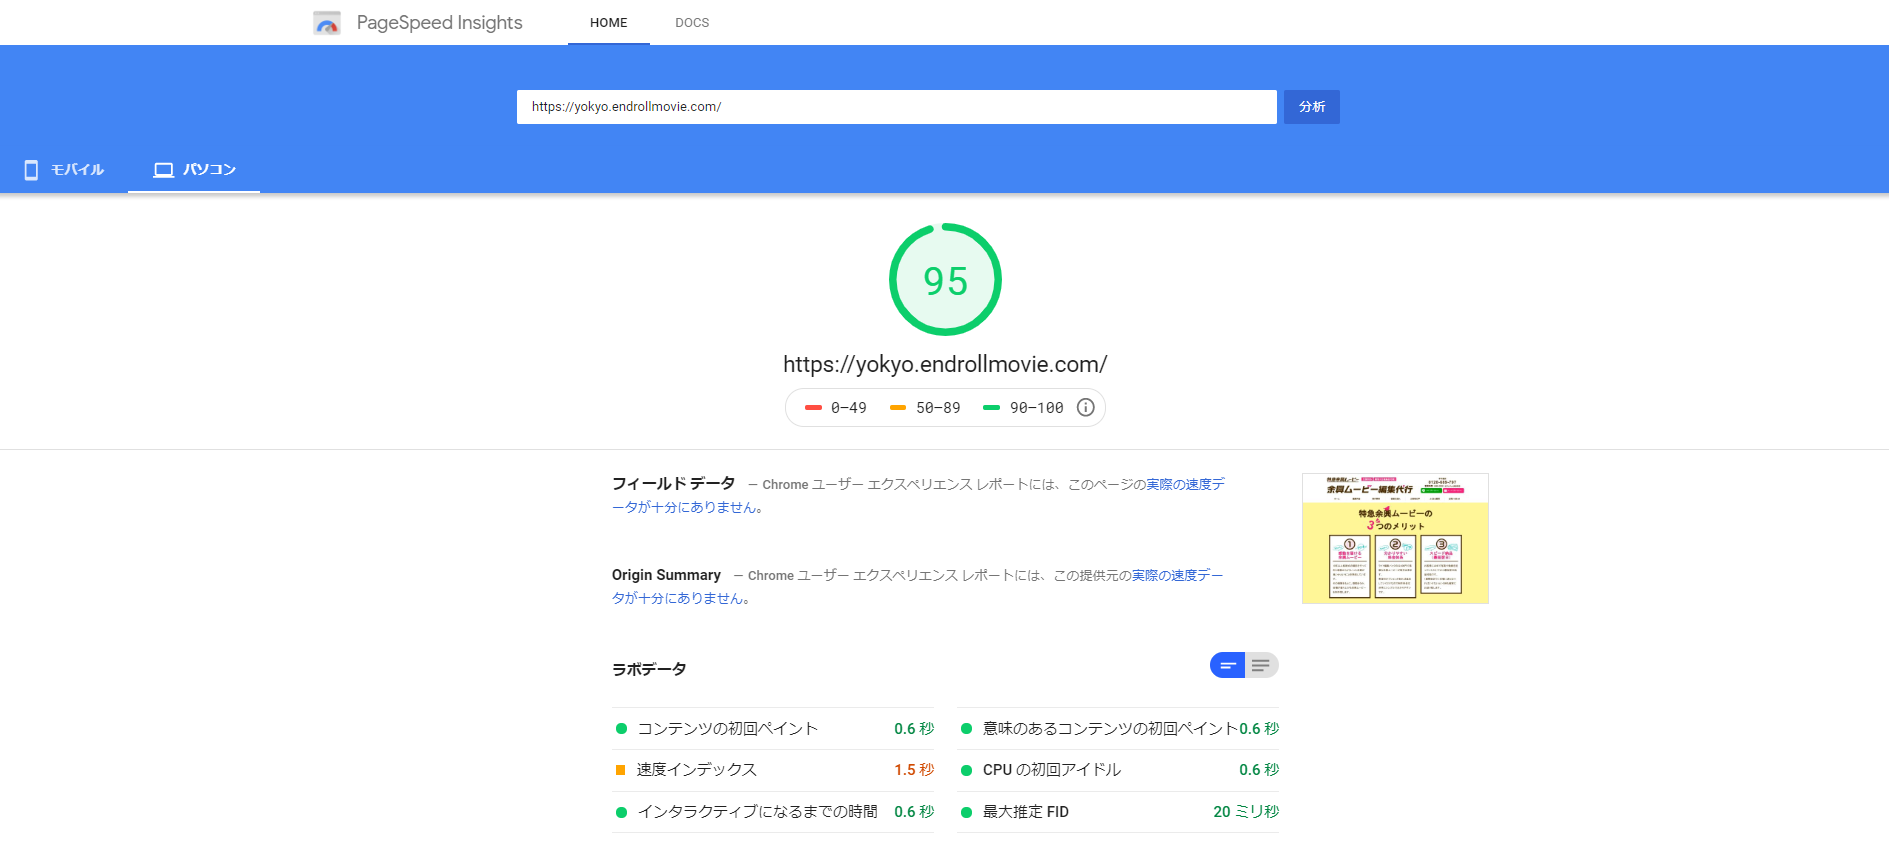
Task: Open the HOME tab
Action: coord(609,22)
